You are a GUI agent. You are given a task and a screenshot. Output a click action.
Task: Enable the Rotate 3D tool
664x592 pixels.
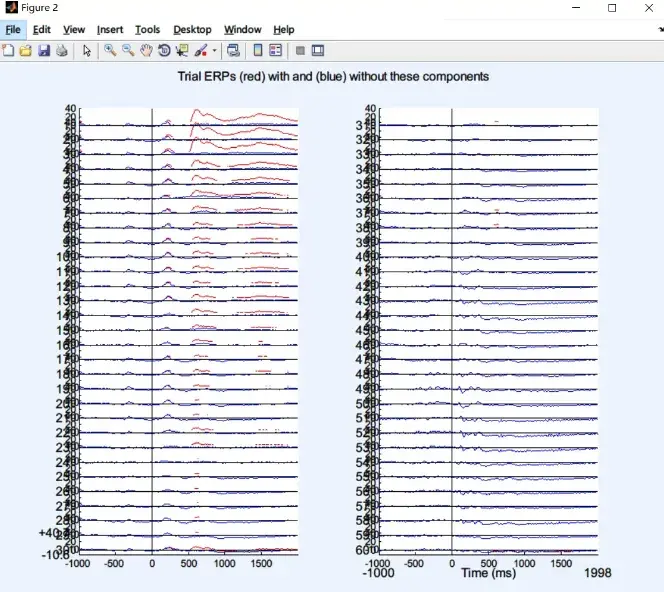[x=164, y=51]
